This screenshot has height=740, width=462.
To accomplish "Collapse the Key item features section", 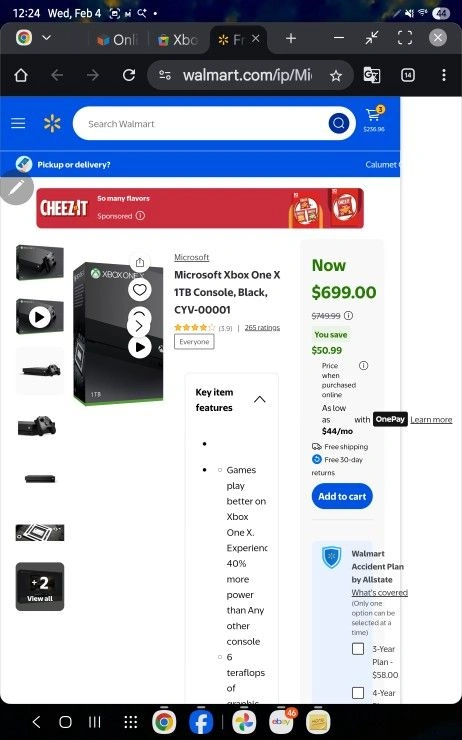I will (x=260, y=399).
